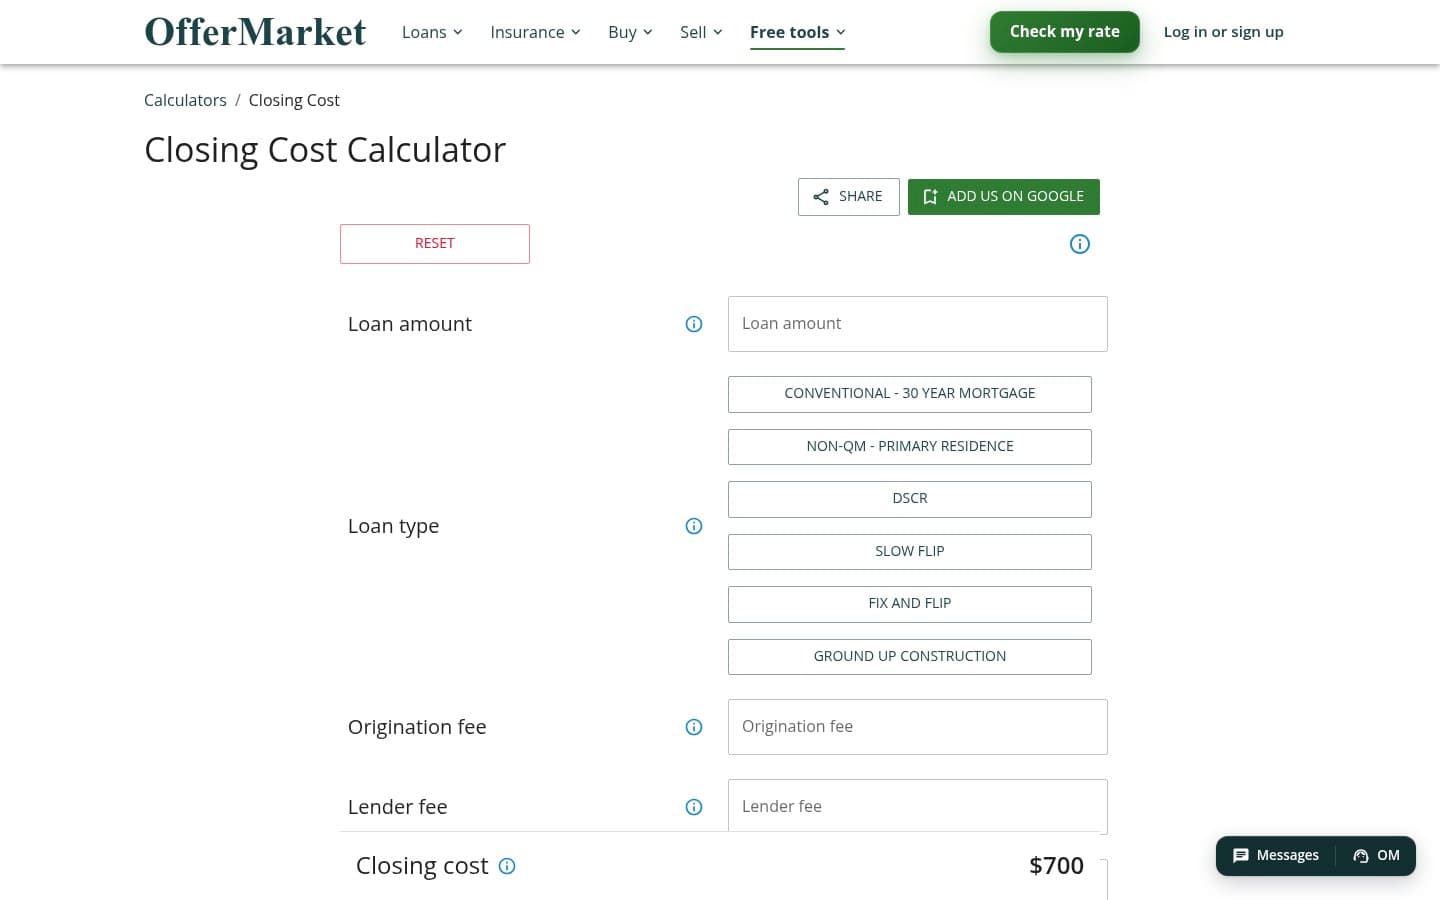The image size is (1440, 900).
Task: Open info icon next to Origination fee
Action: coord(694,727)
